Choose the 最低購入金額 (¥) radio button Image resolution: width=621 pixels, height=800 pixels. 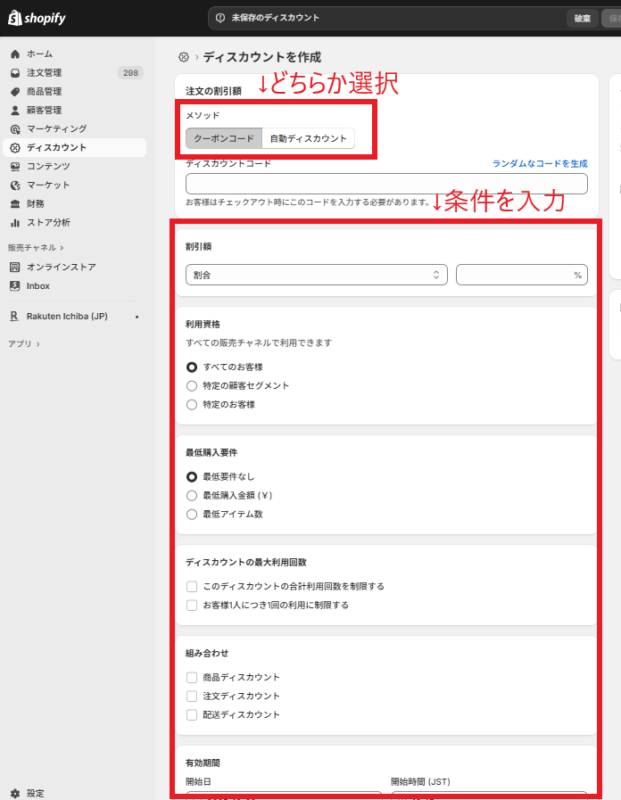[192, 495]
